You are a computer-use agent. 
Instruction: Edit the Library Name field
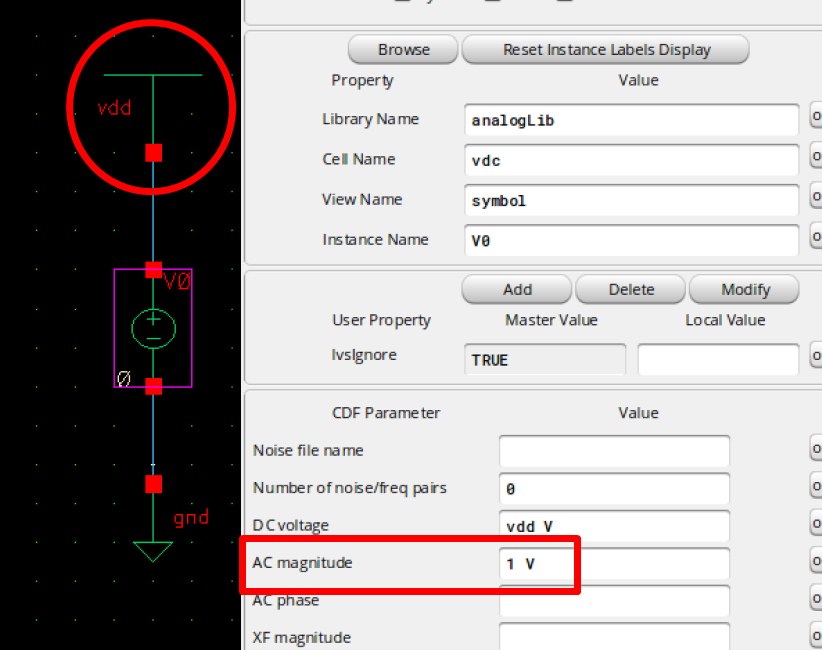[631, 120]
